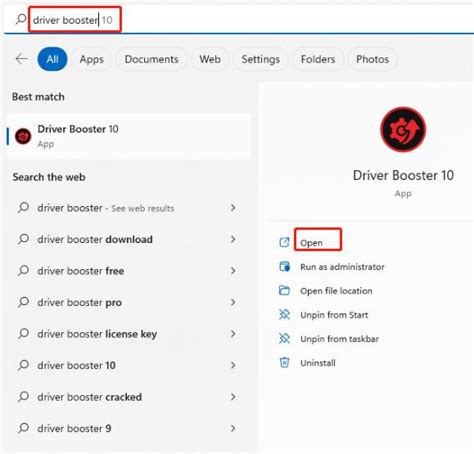Click search icon beside 'driver booster 9'
Screen dimensions: 474x454
coord(24,428)
